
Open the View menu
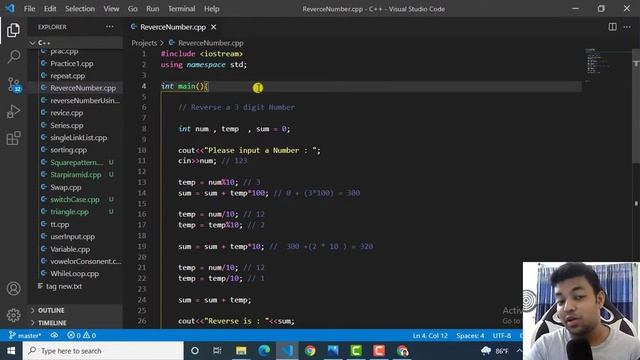point(111,9)
